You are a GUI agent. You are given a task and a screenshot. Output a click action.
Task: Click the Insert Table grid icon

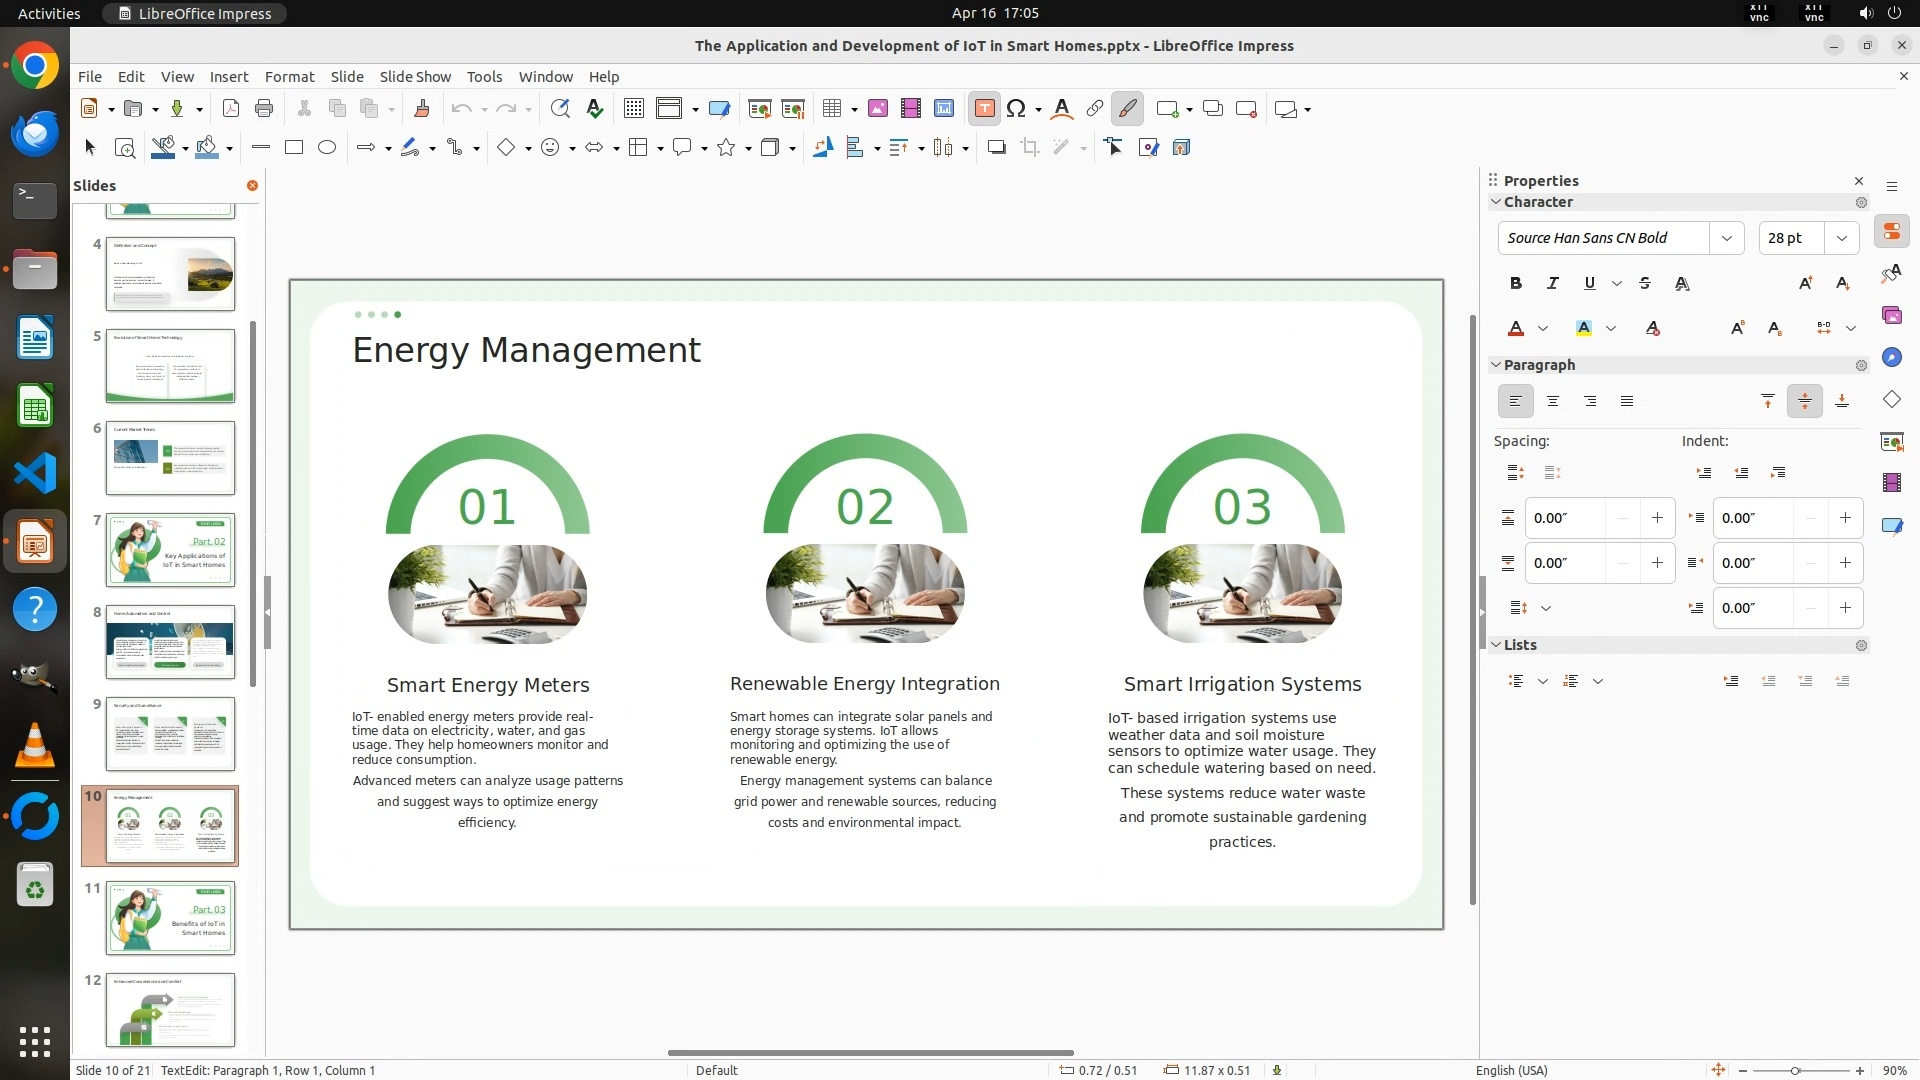coord(832,109)
